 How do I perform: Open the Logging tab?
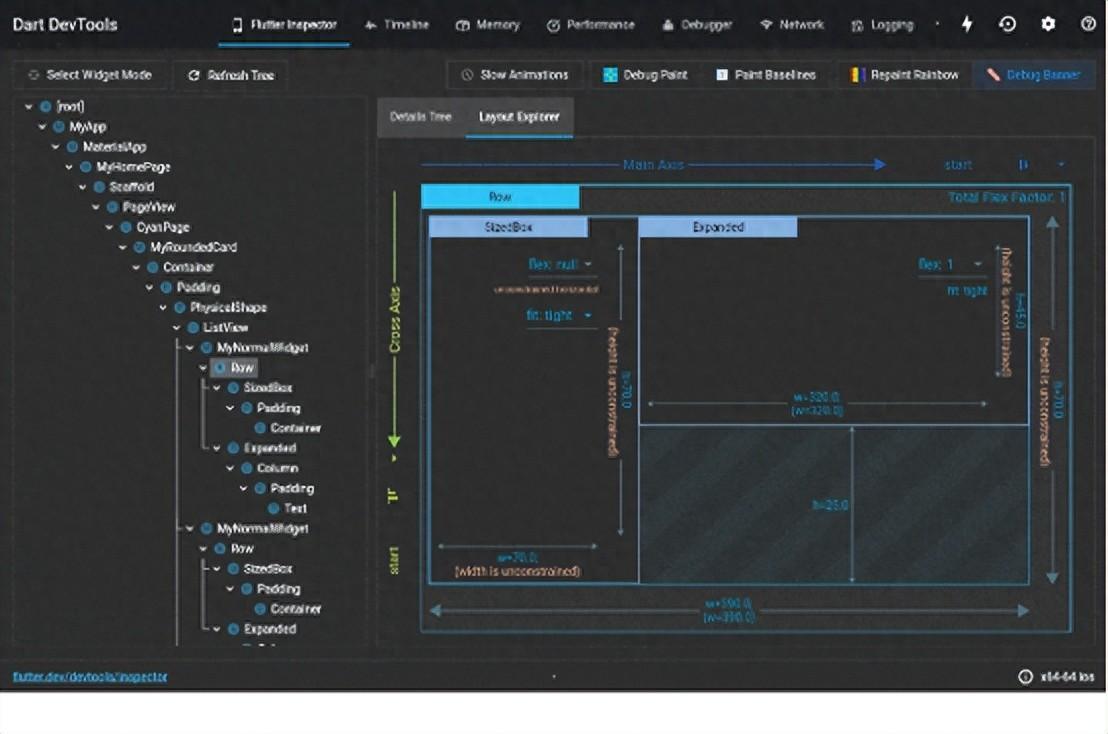pos(882,25)
